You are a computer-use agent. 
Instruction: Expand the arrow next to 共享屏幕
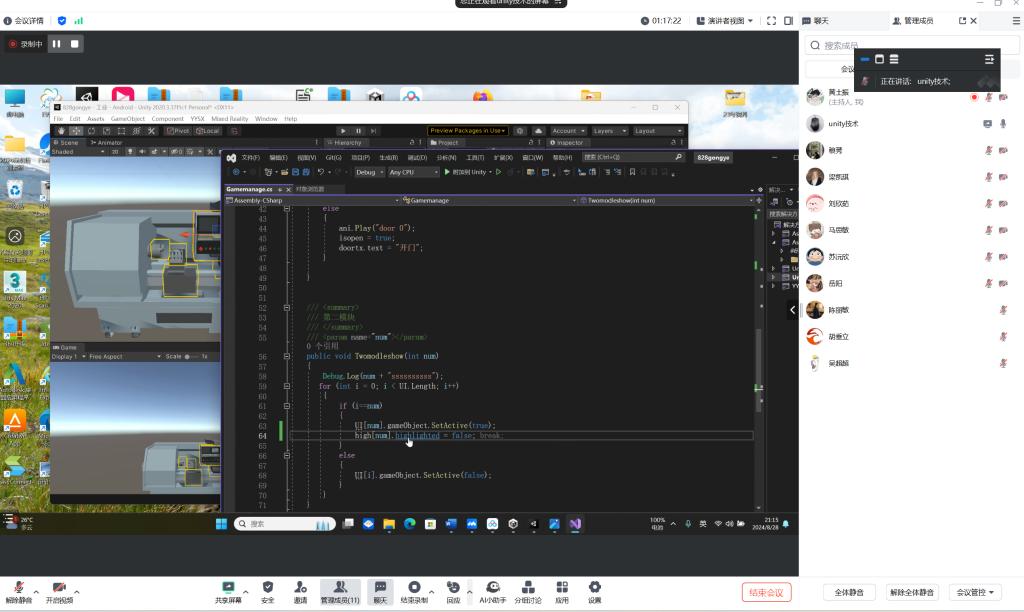point(245,591)
